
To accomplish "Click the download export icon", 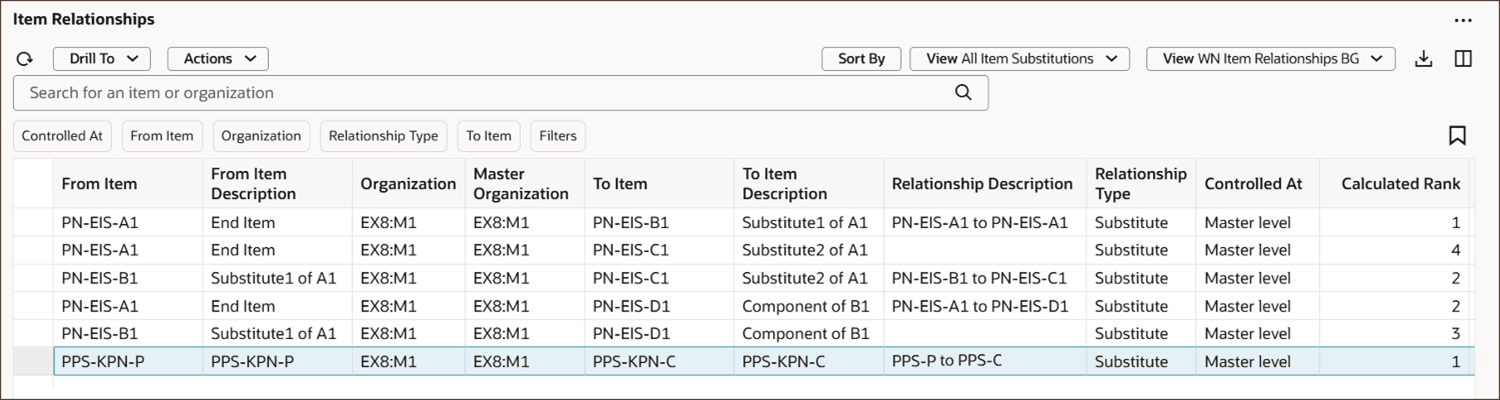I will pyautogui.click(x=1424, y=59).
